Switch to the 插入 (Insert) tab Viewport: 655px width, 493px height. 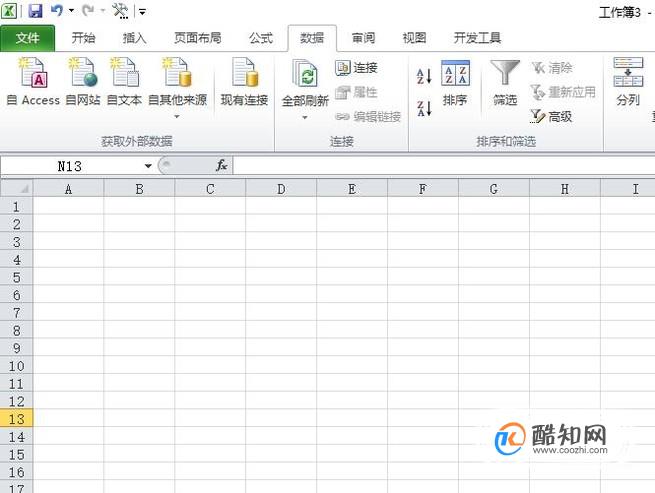click(134, 38)
